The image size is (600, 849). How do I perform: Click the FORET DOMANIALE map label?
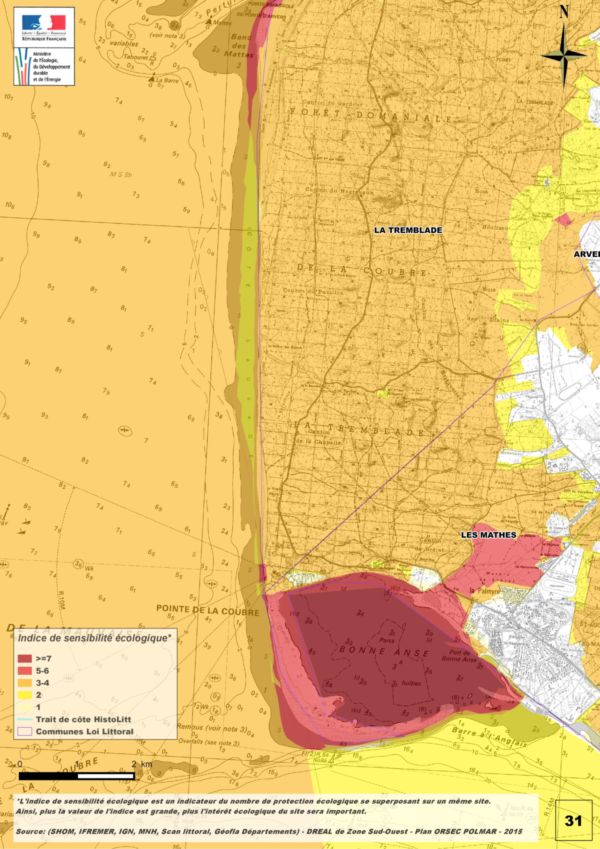tap(371, 115)
